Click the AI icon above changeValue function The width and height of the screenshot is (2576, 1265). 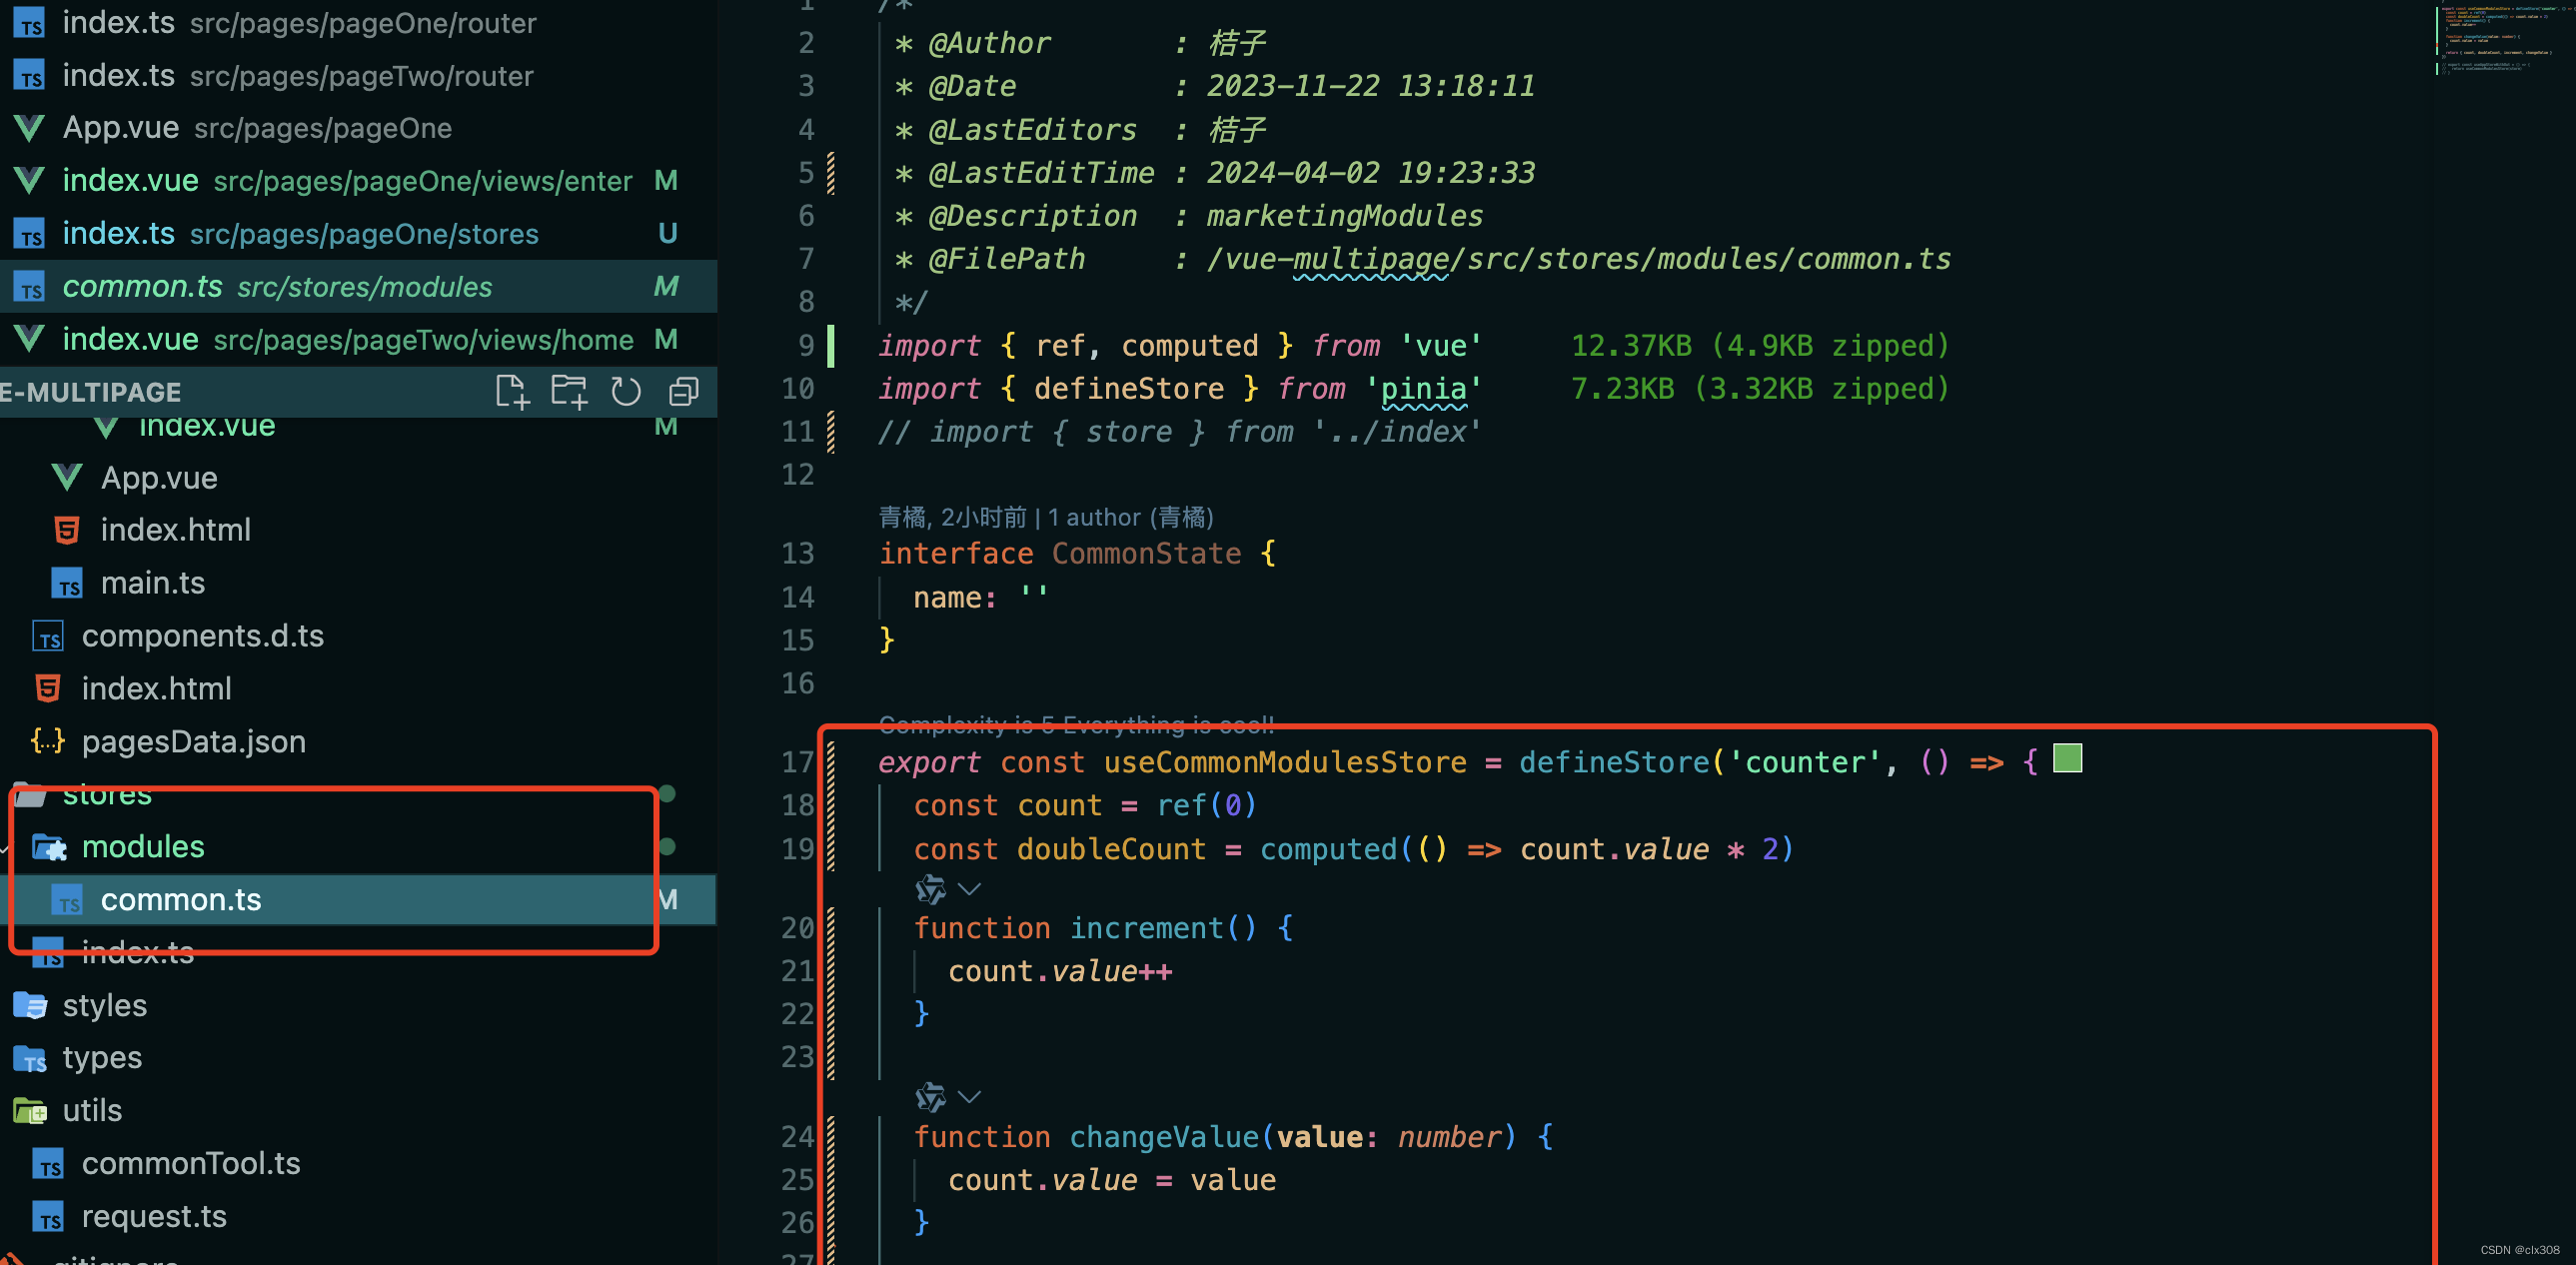(930, 1097)
